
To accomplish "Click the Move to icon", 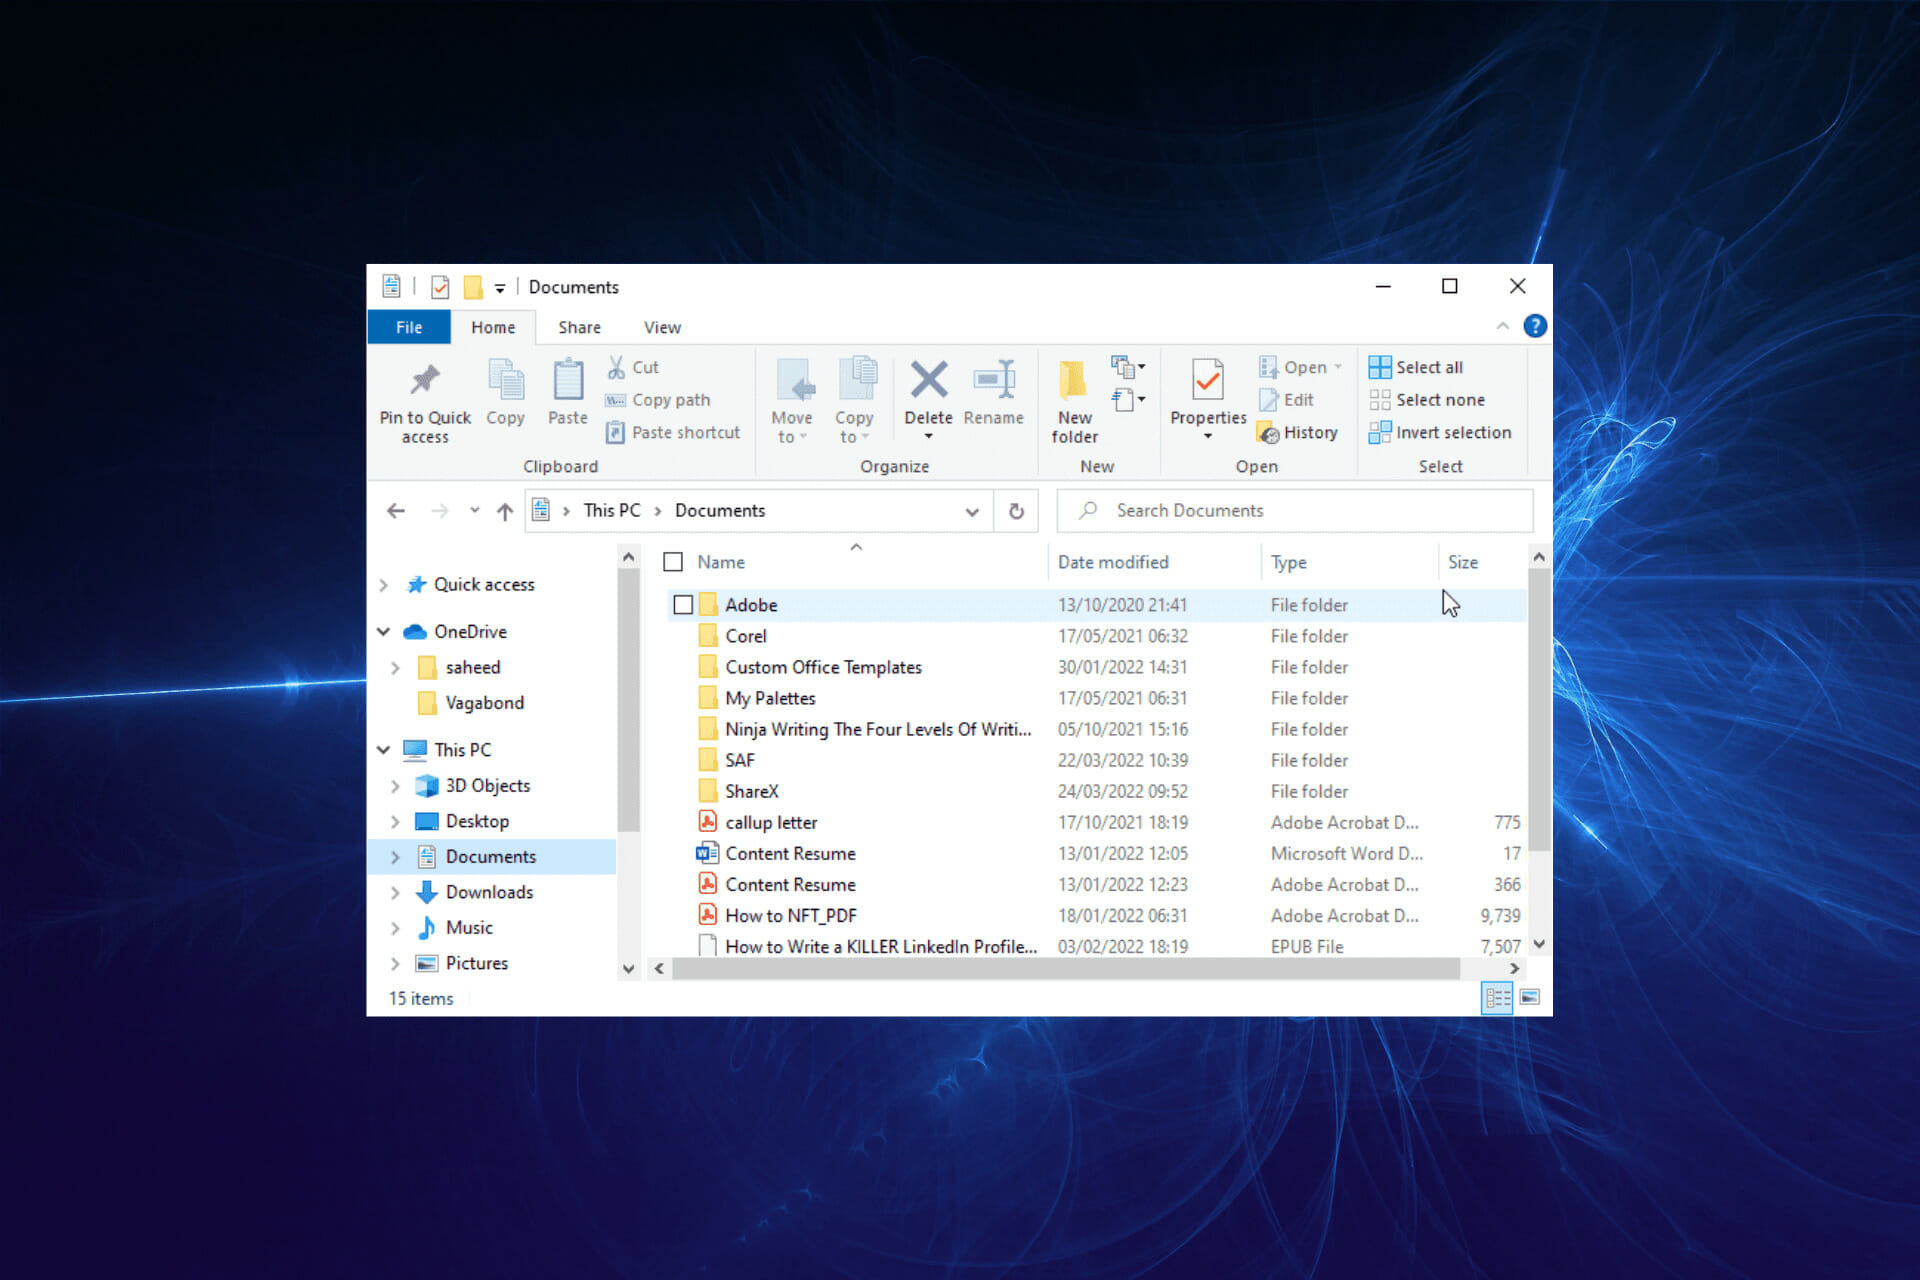I will click(x=795, y=381).
